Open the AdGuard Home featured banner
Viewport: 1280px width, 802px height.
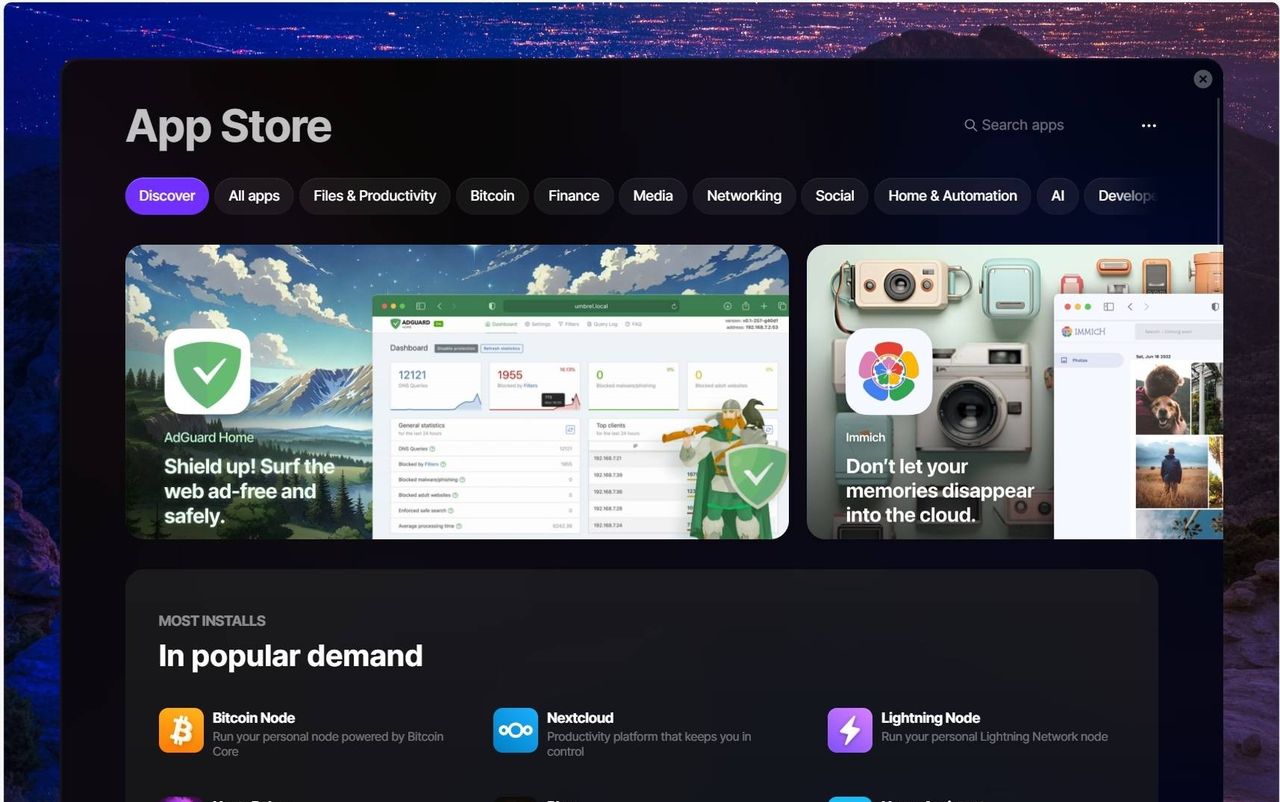[x=457, y=392]
